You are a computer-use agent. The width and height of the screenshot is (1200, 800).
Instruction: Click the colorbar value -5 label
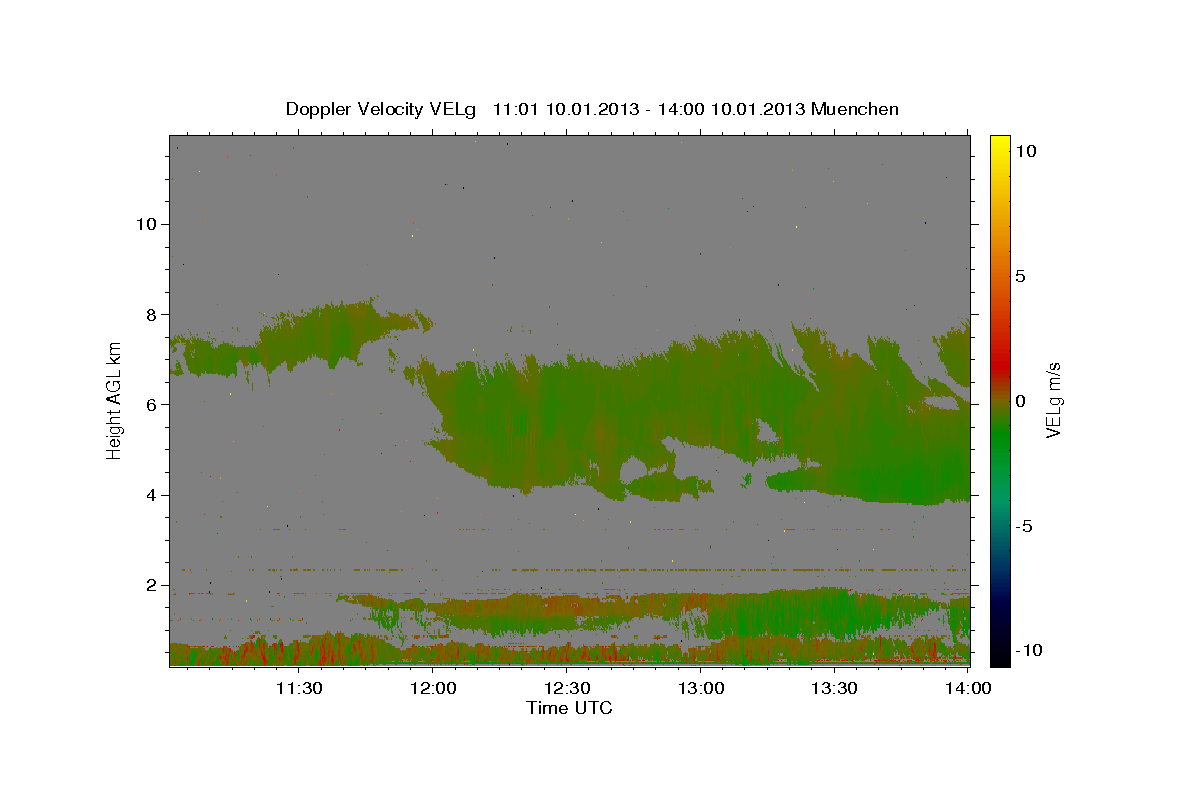click(1022, 526)
